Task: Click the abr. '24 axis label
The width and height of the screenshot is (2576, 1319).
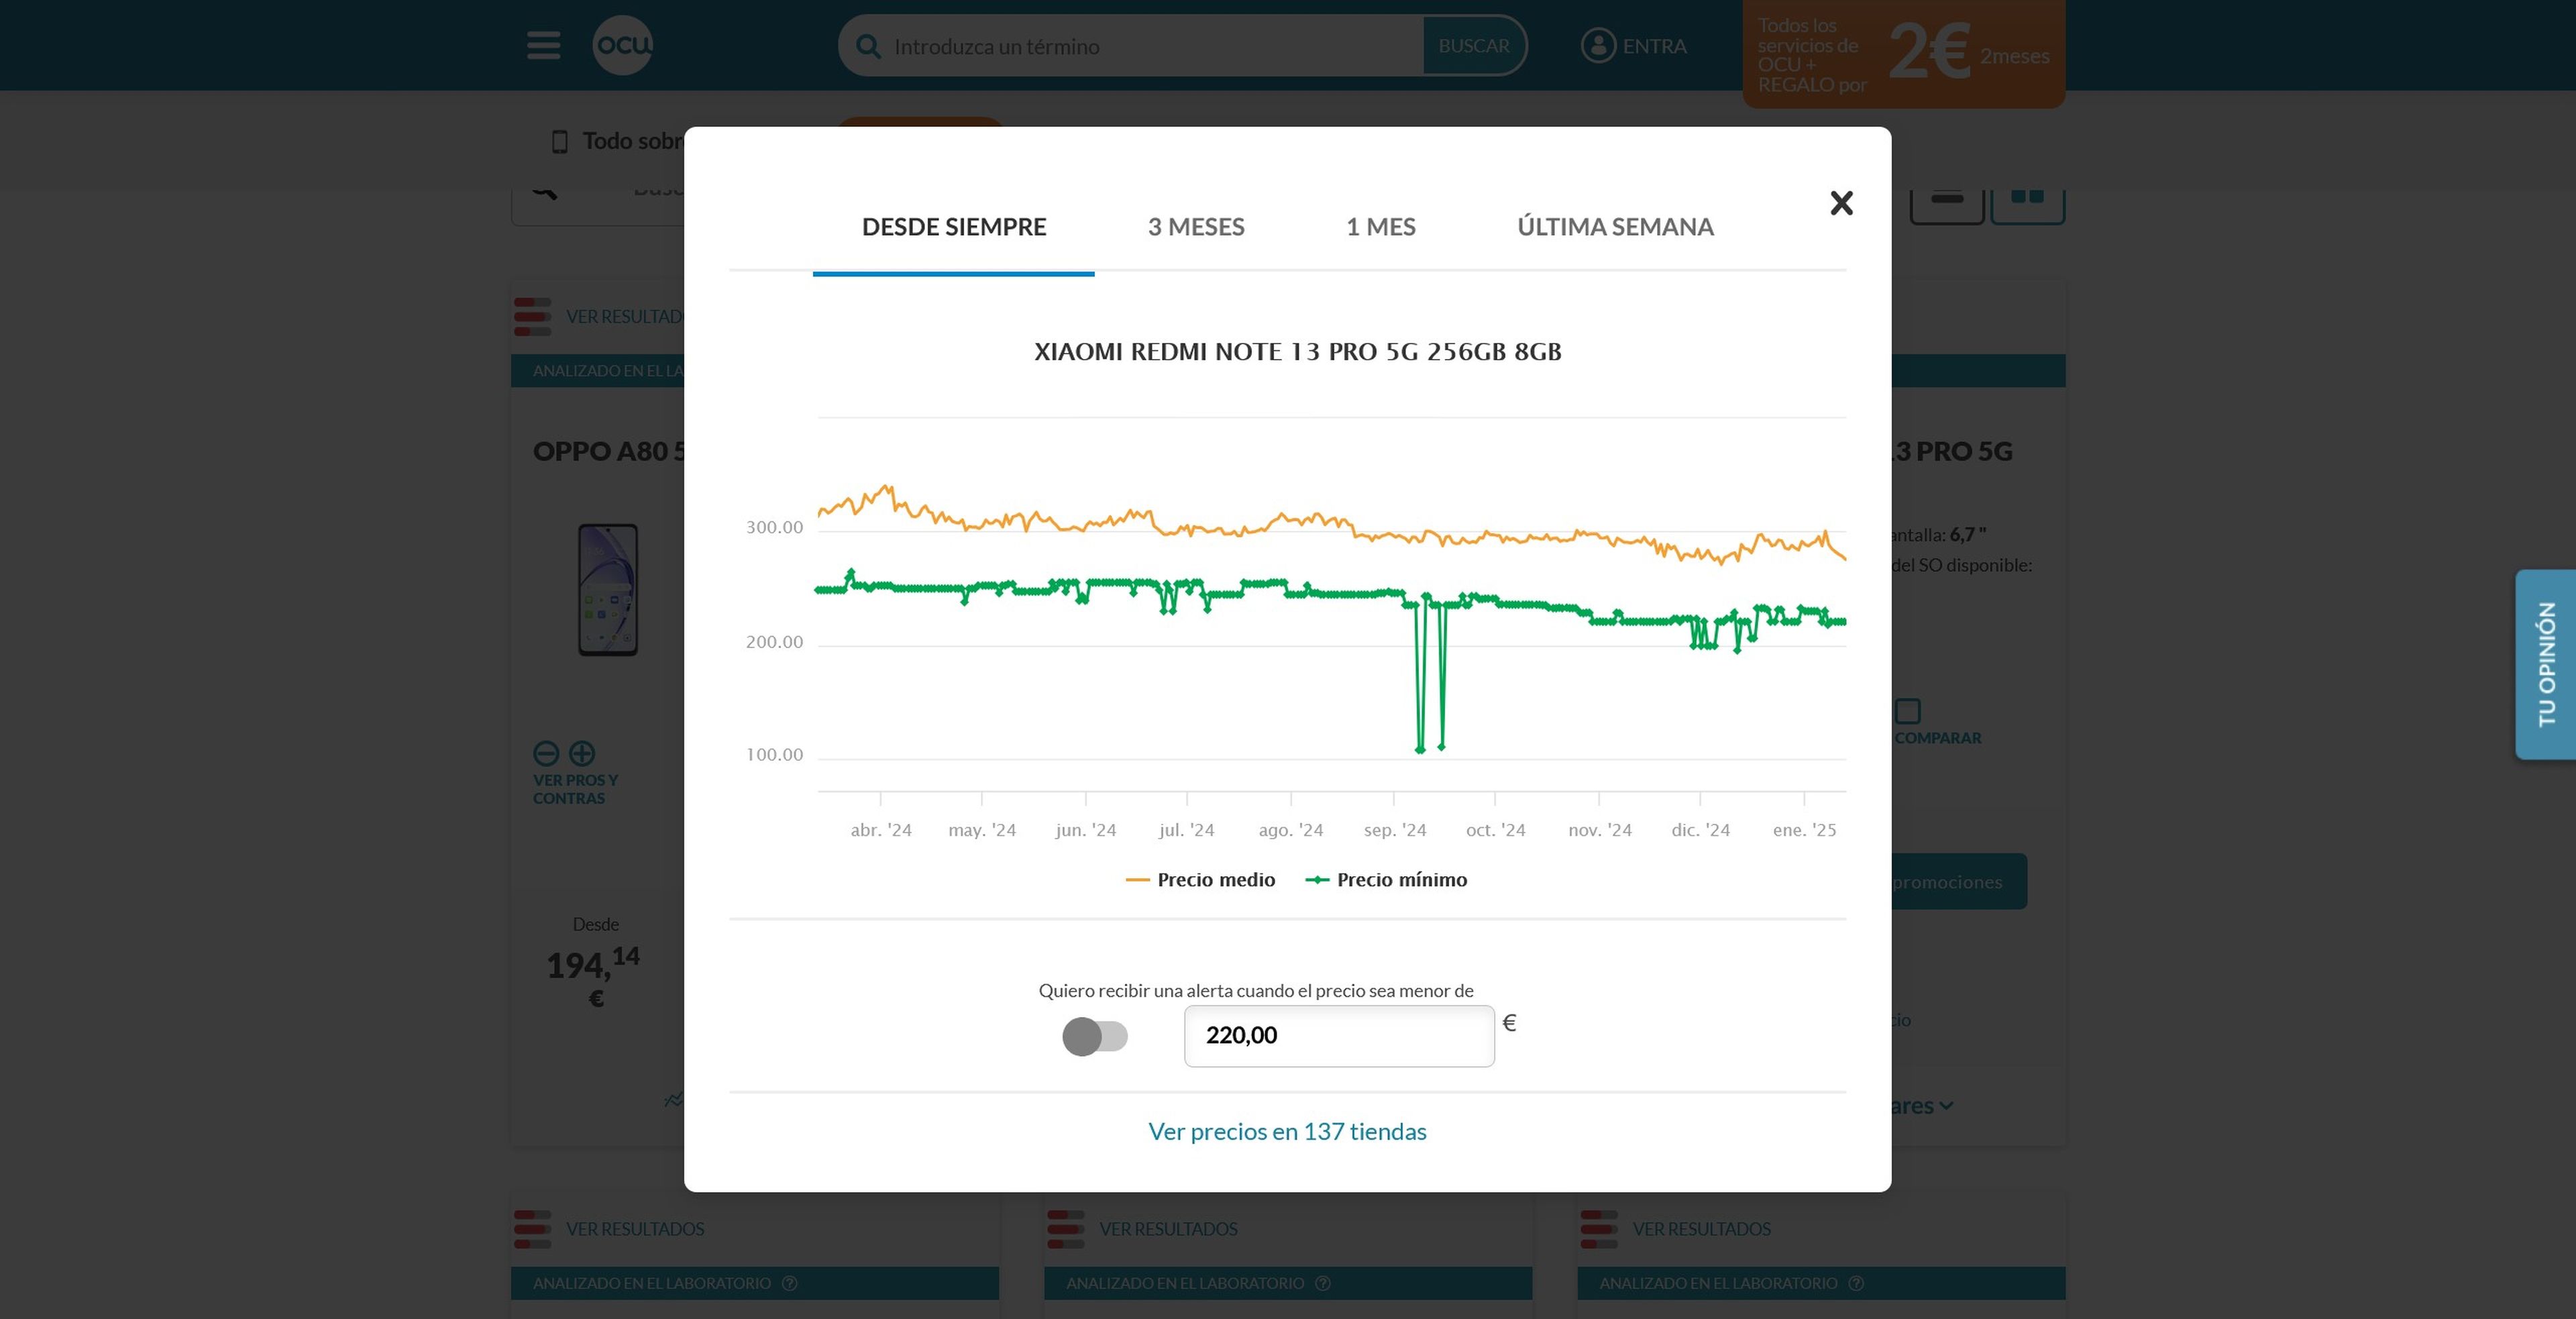Action: tap(880, 830)
